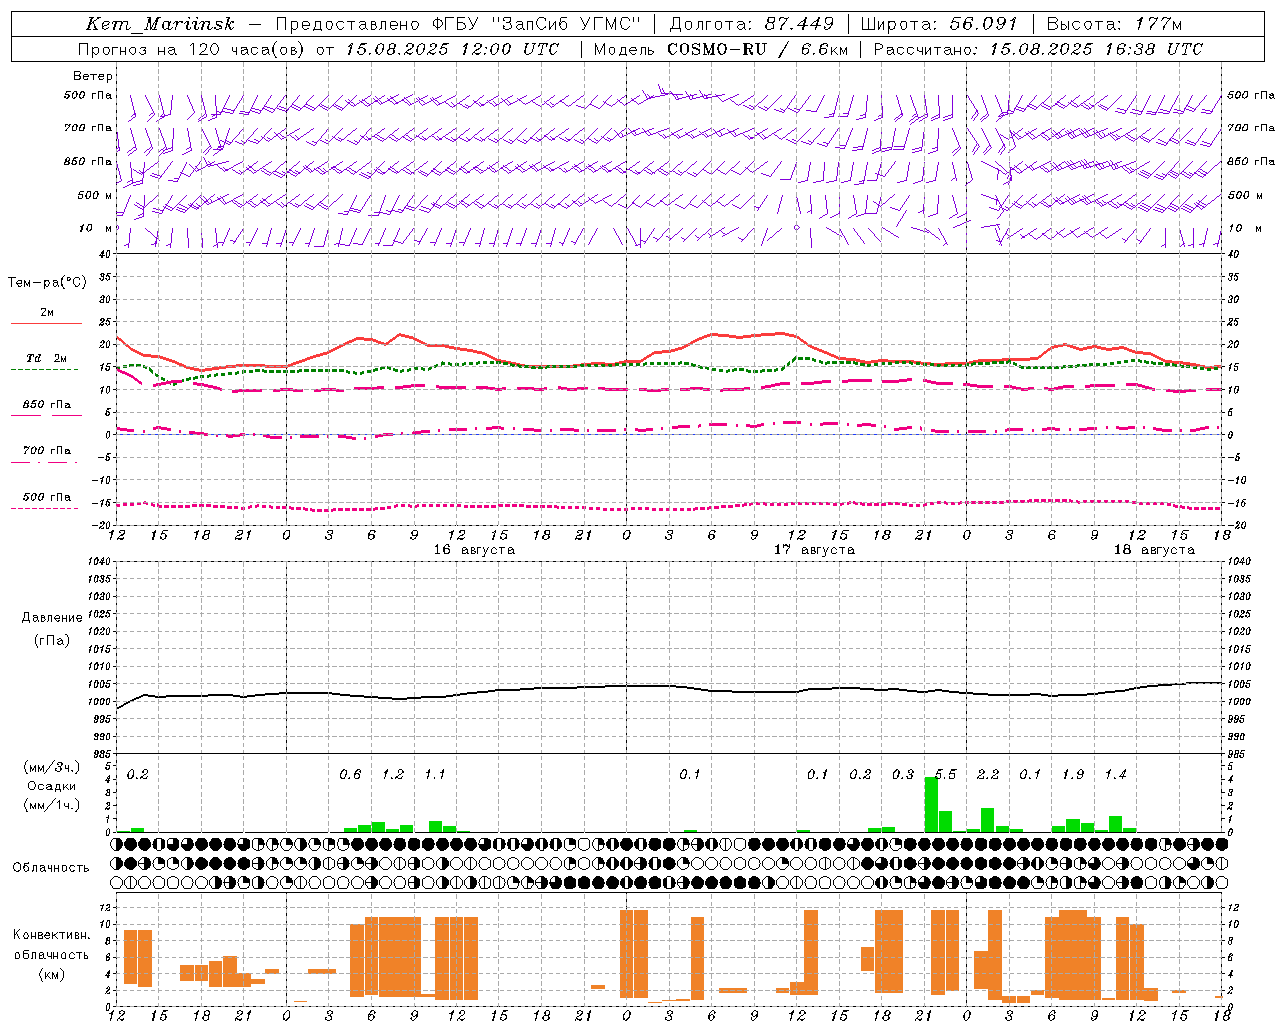Click calculation time 15.08.2025 16:38 UTC
The width and height of the screenshot is (1280, 1024).
pyautogui.click(x=1096, y=49)
